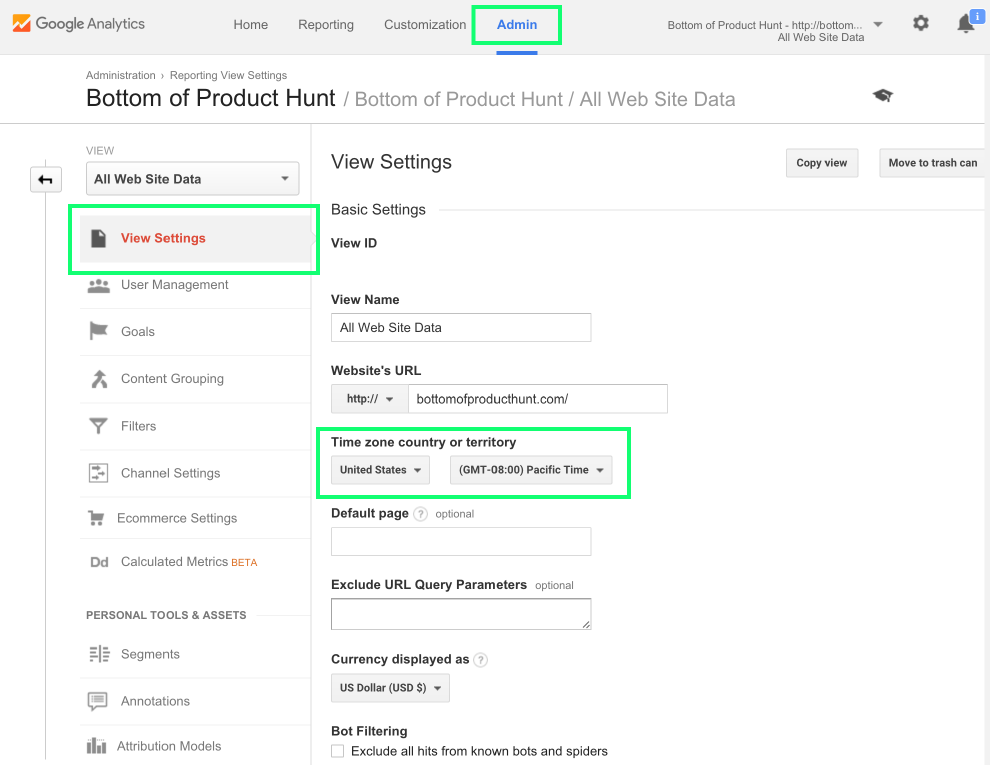990x765 pixels.
Task: Open the notifications bell icon
Action: (965, 24)
